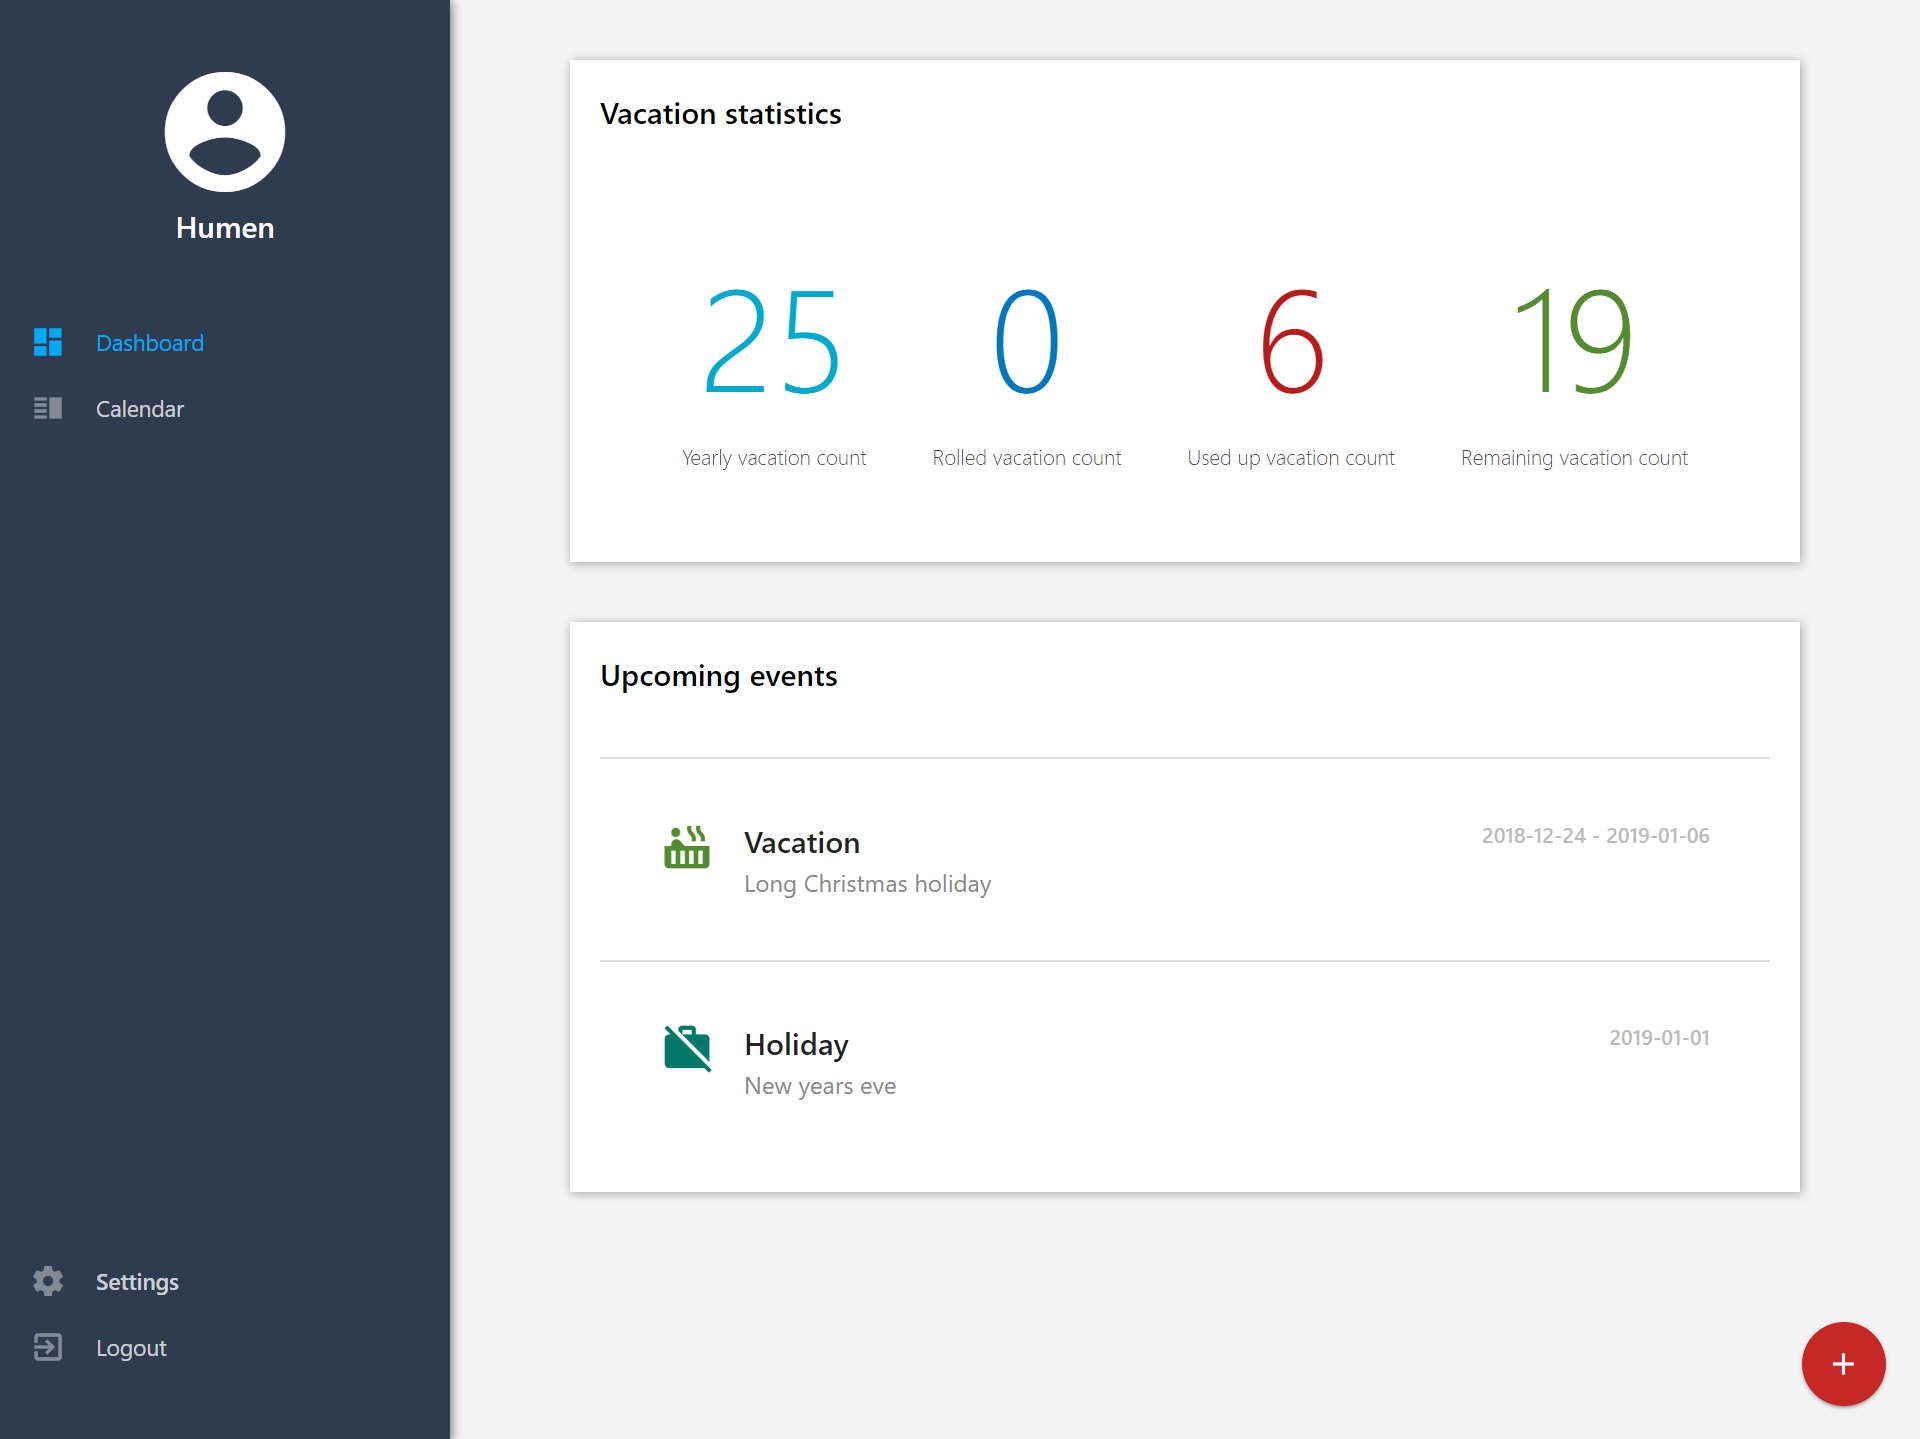Select the yearly vacation count 25
The image size is (1920, 1439).
(773, 342)
